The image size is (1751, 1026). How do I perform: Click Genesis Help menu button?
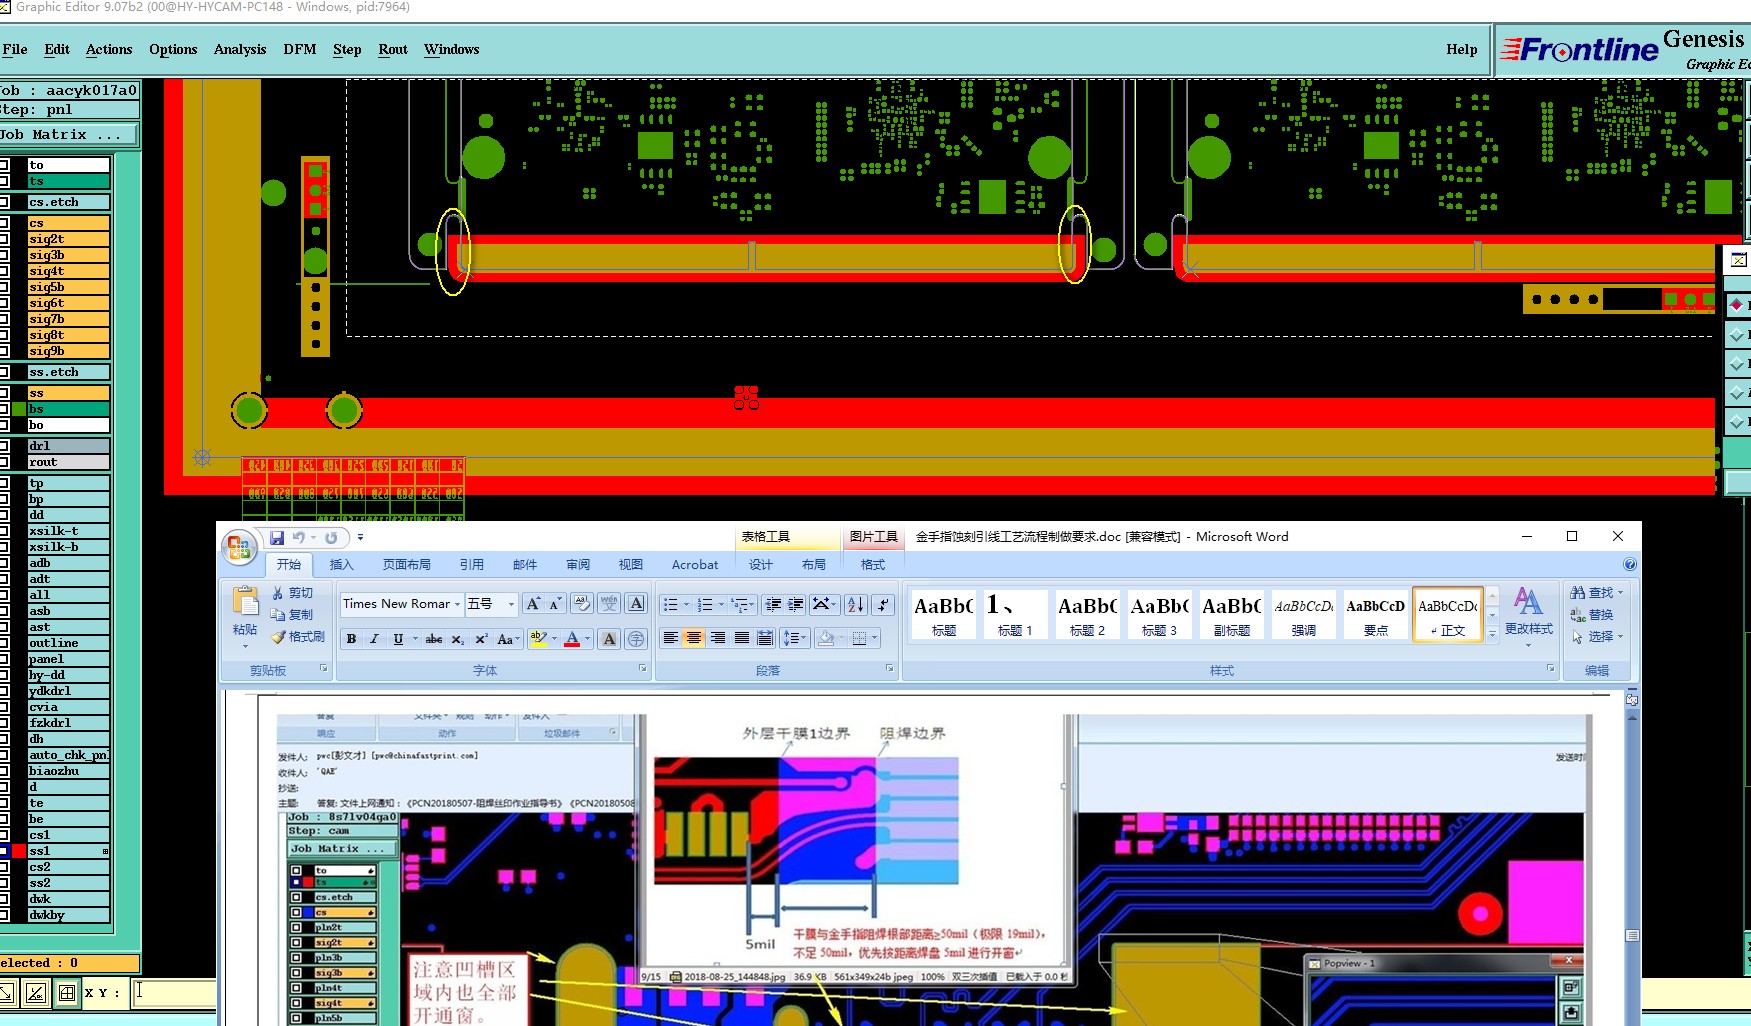(1461, 49)
